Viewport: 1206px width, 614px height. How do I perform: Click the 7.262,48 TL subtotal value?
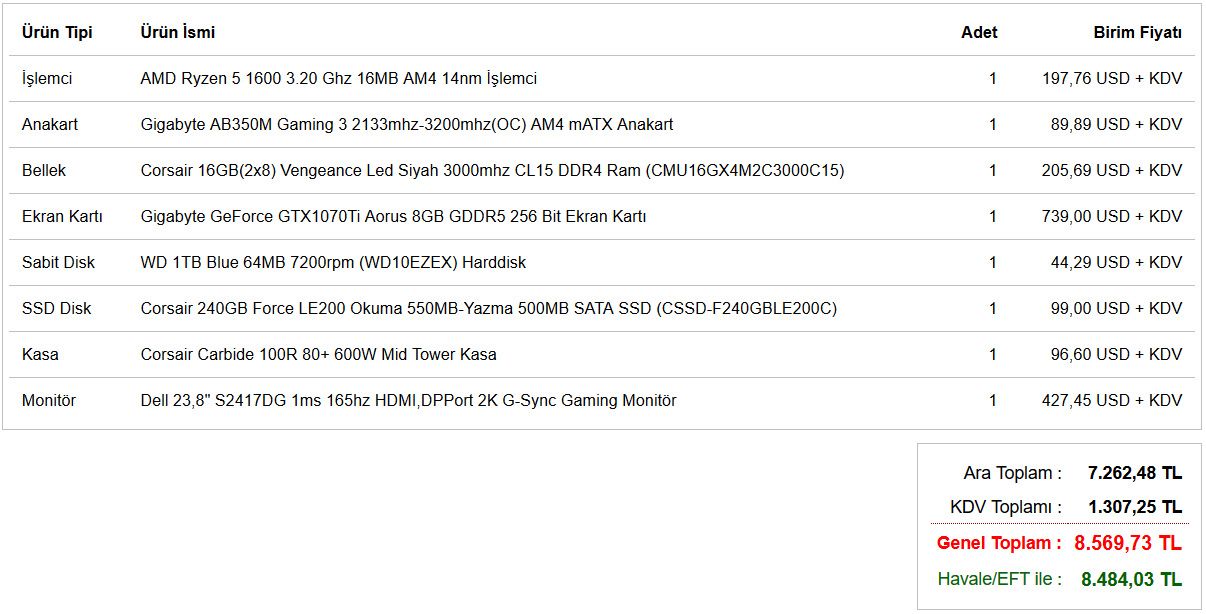click(x=1135, y=473)
